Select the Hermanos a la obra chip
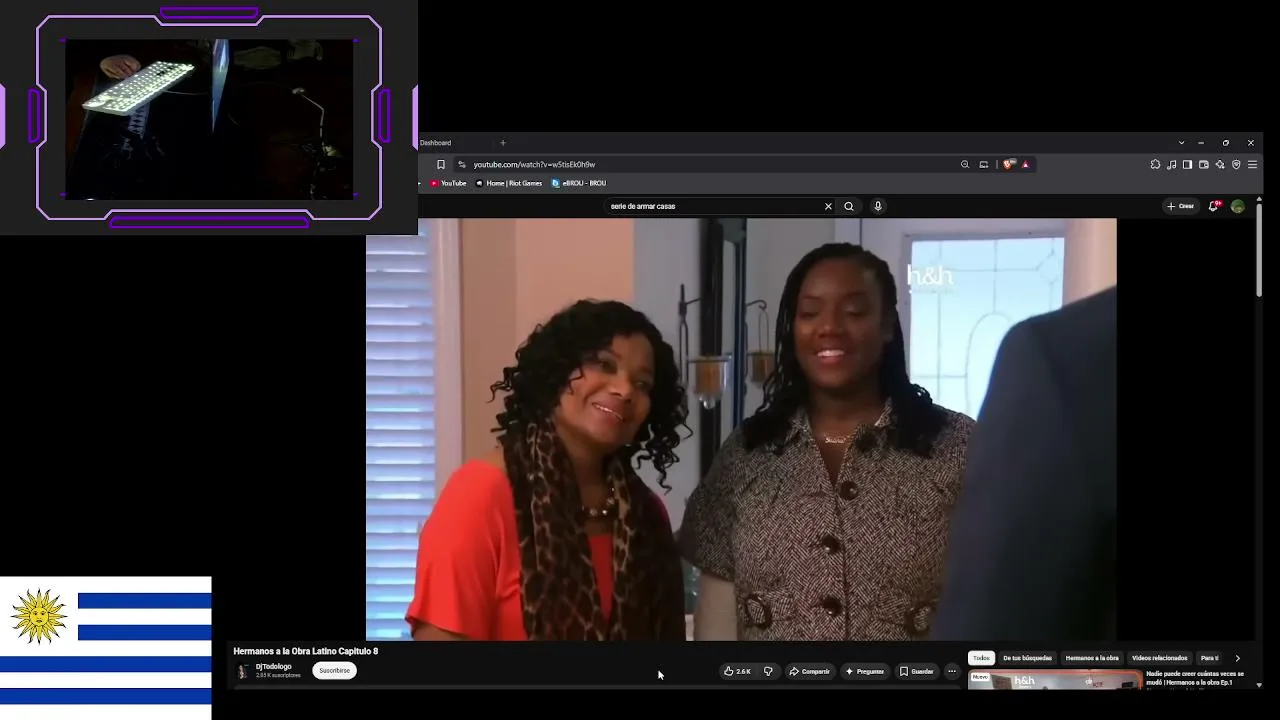The image size is (1280, 720). (x=1092, y=658)
